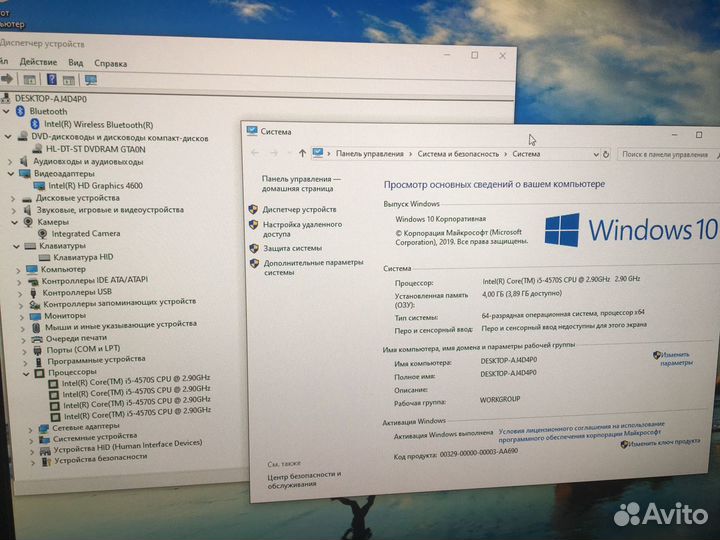Open Microsoft license agreement terms link
720x540 pixels.
click(x=582, y=432)
